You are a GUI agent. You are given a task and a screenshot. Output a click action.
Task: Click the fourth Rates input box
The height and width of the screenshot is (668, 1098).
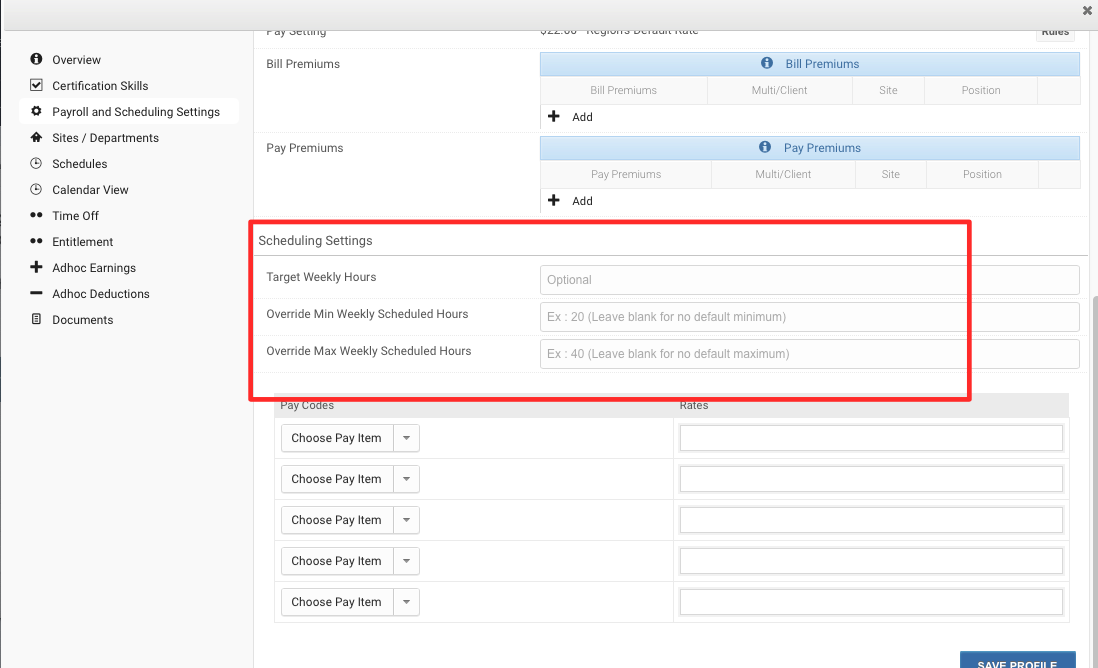point(871,561)
